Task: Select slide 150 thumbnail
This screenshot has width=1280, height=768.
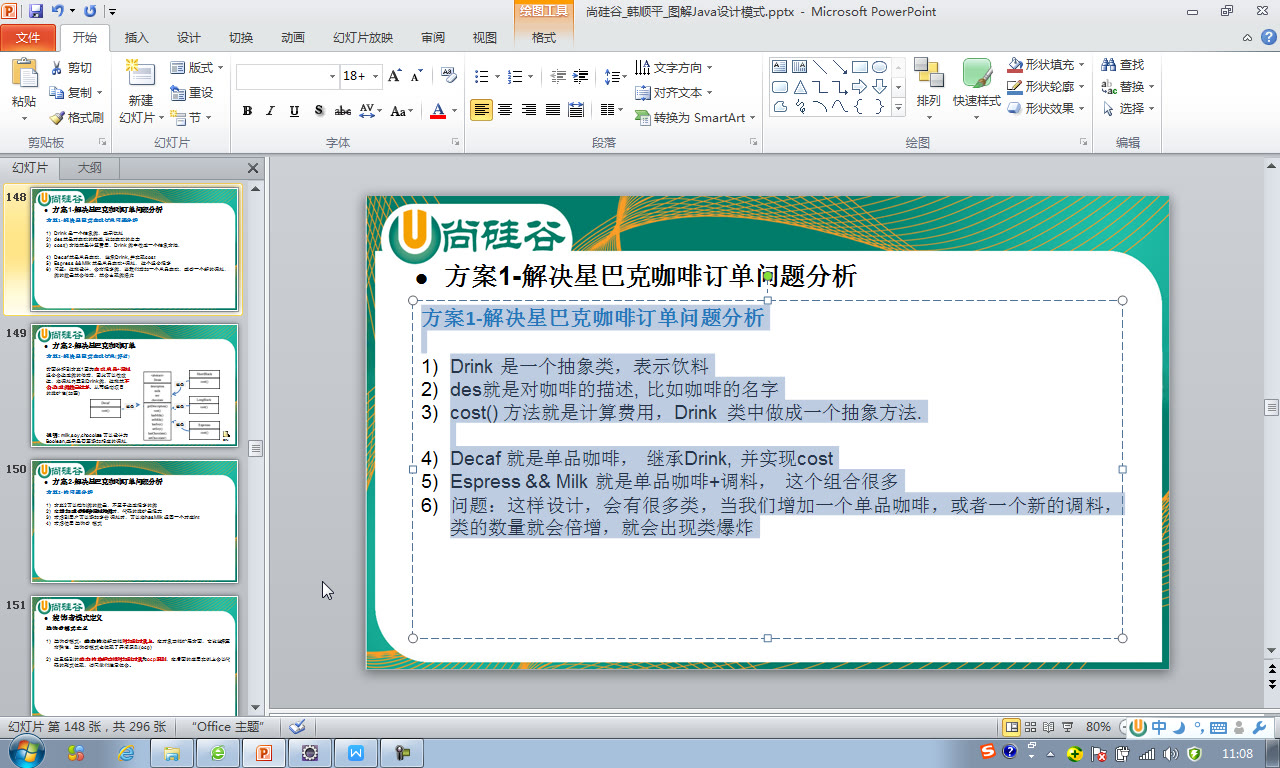Action: [135, 521]
